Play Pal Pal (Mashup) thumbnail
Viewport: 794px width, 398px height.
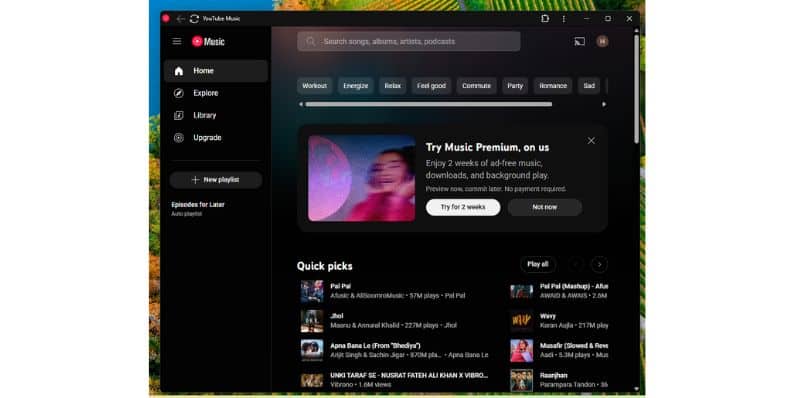[522, 291]
